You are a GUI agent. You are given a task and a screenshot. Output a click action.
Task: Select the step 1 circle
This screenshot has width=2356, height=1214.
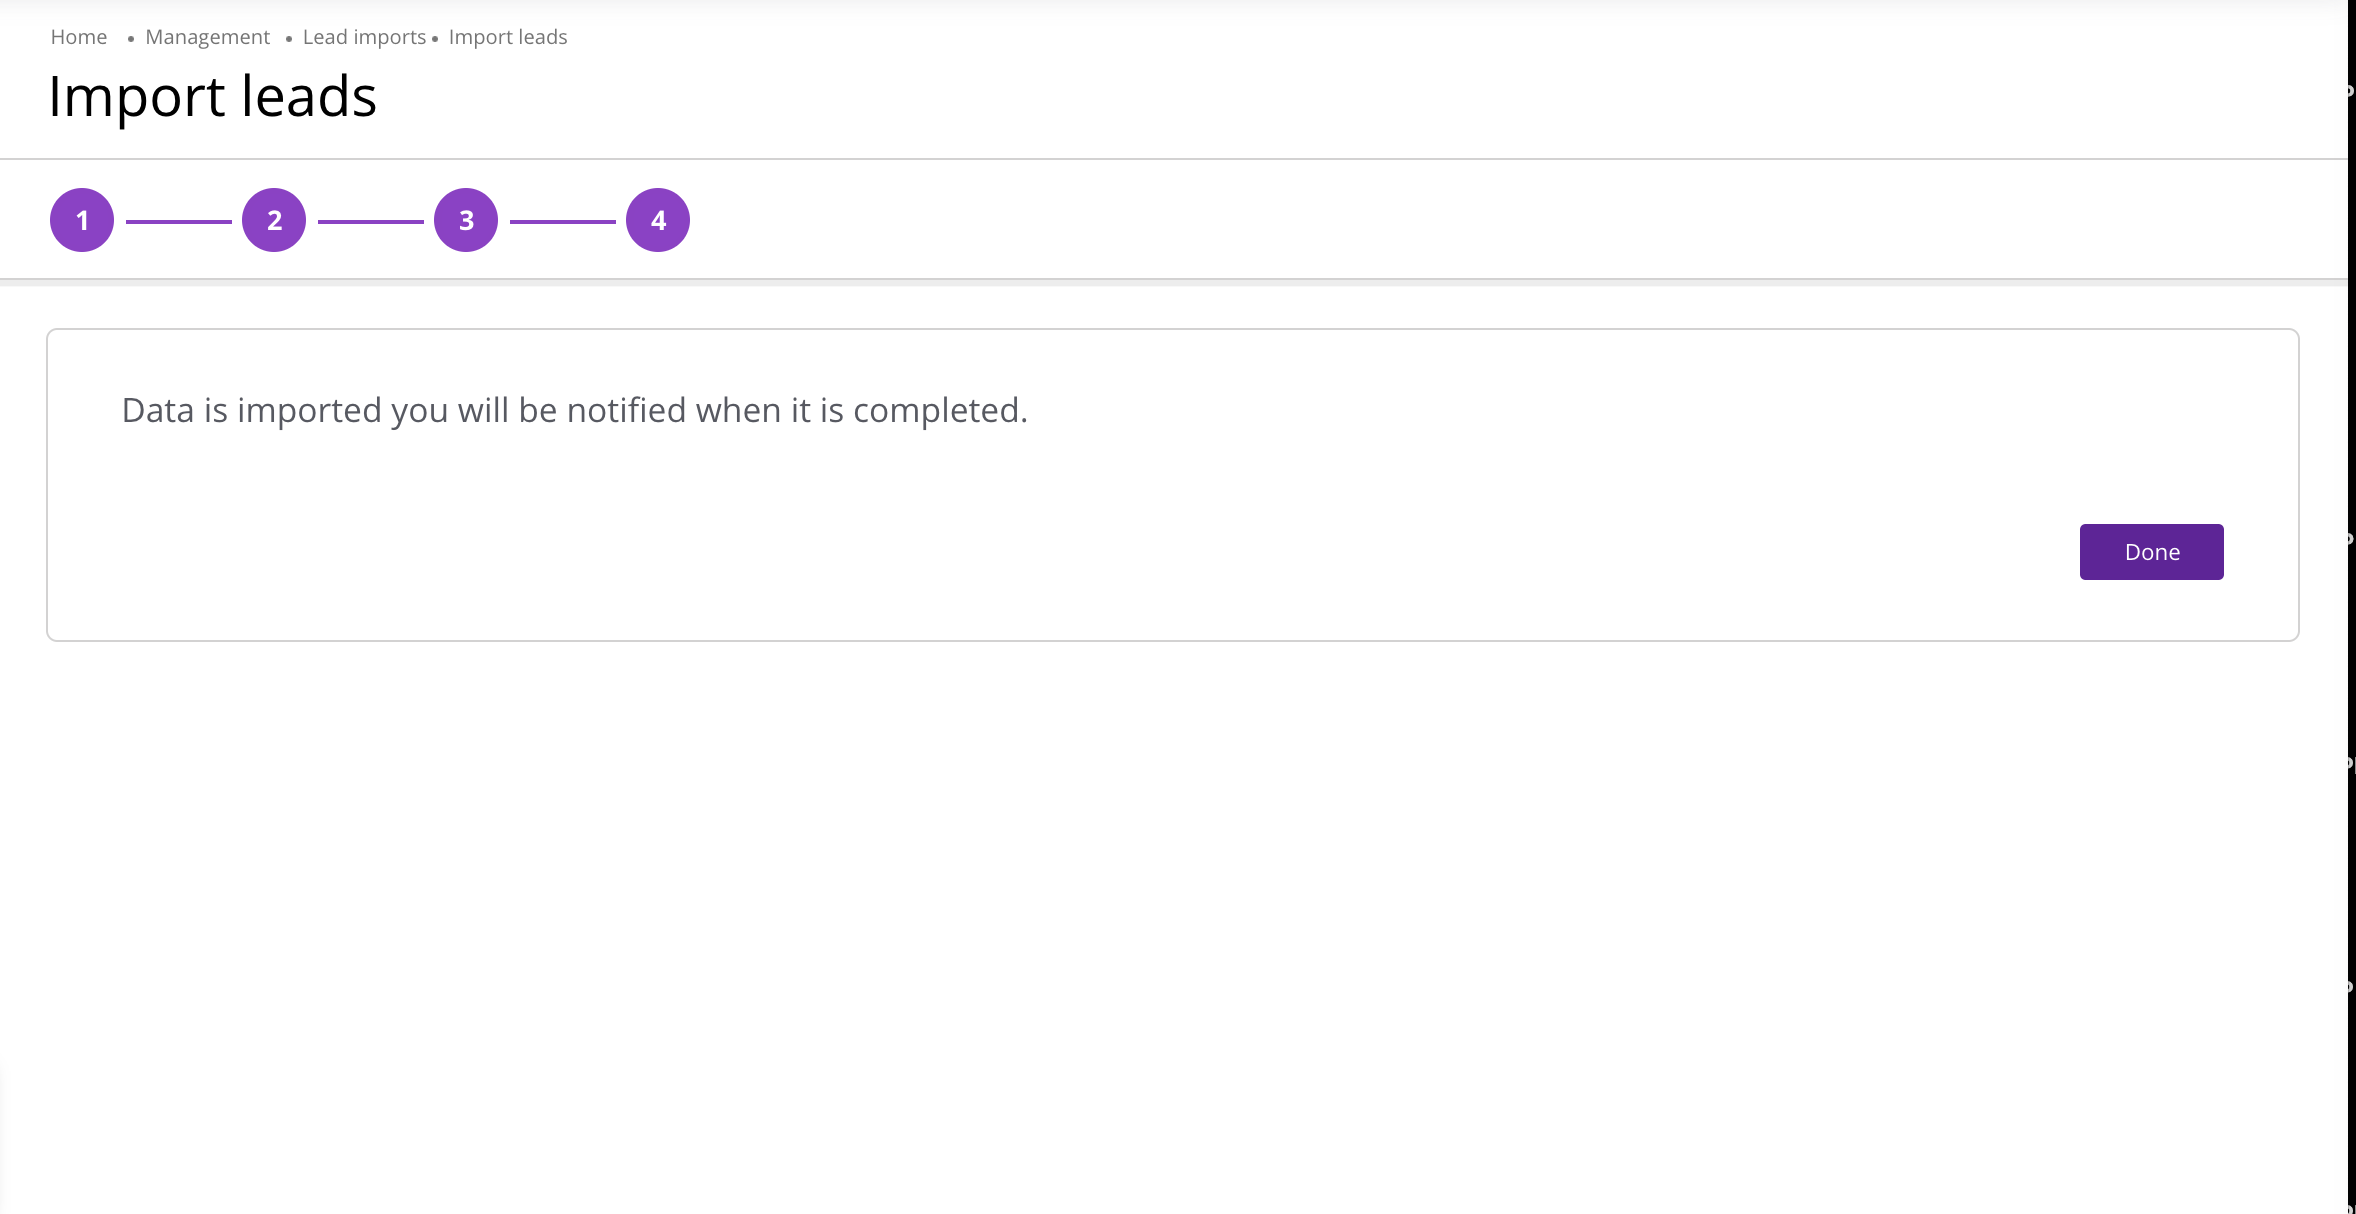[82, 220]
